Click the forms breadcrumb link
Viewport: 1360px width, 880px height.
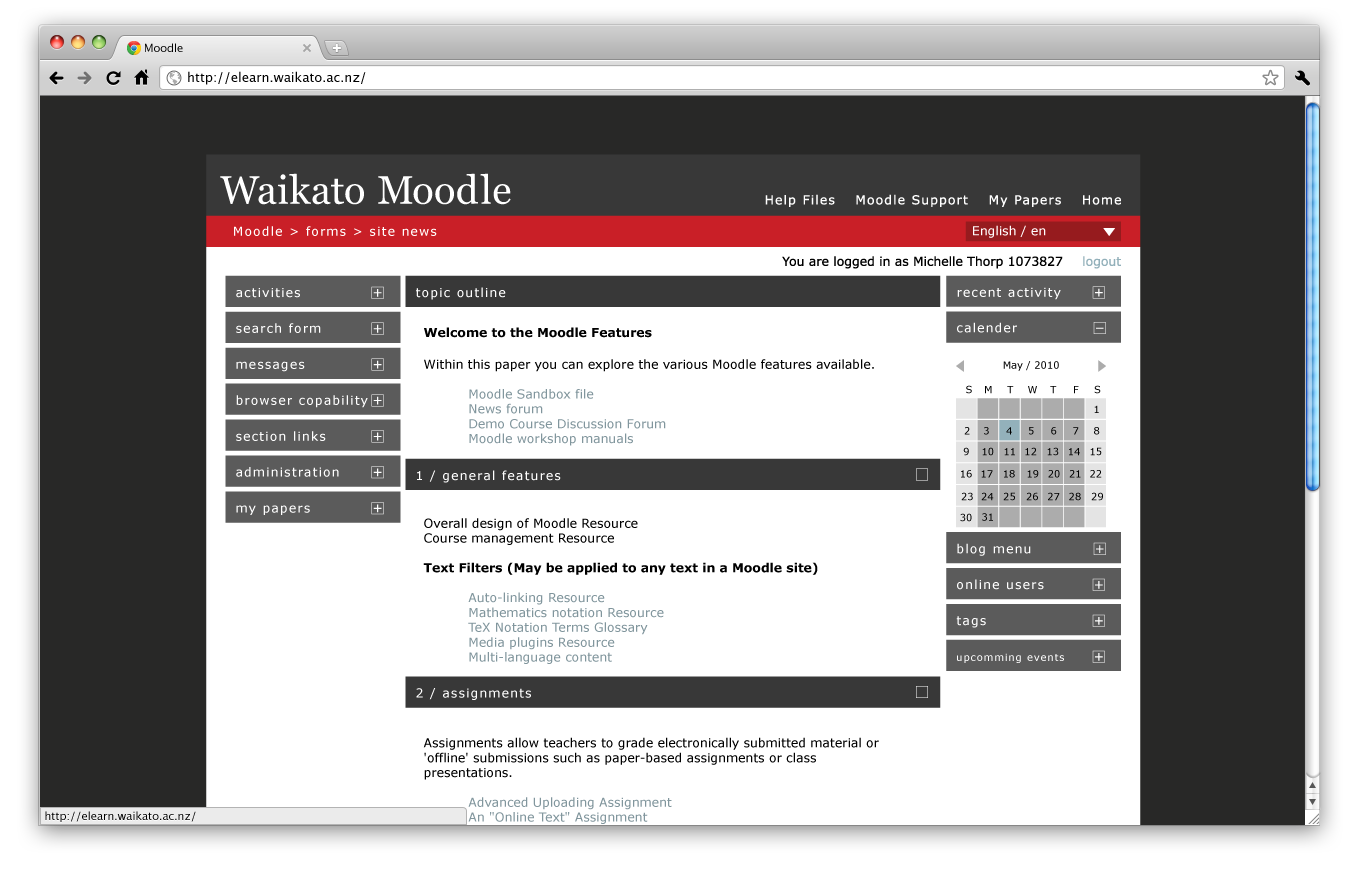[326, 231]
